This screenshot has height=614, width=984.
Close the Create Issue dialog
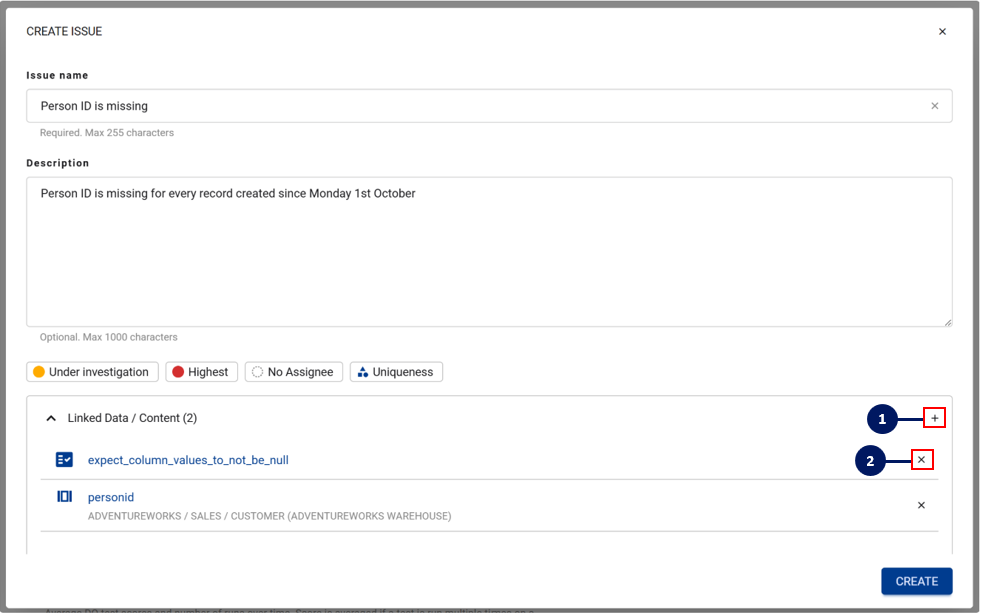tap(942, 32)
